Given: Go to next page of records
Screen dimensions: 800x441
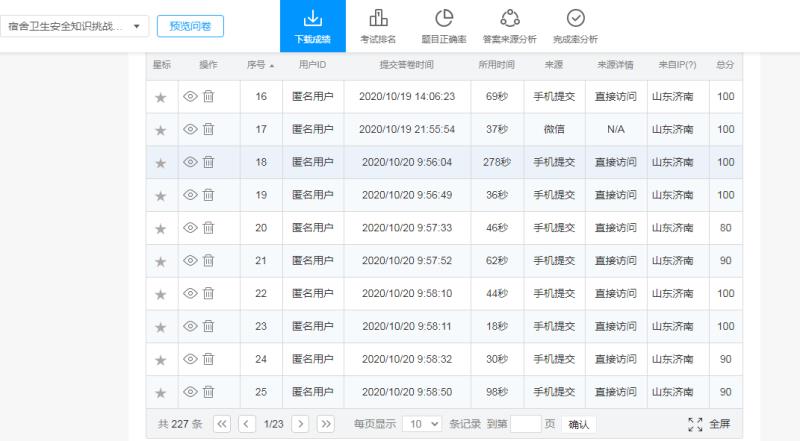Looking at the screenshot, I should (301, 424).
